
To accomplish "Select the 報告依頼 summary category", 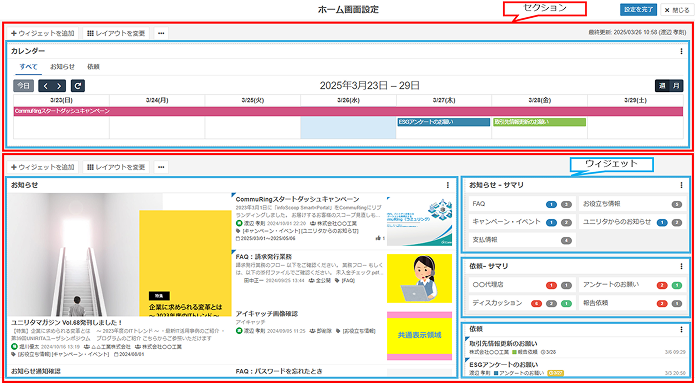I will click(x=633, y=303).
